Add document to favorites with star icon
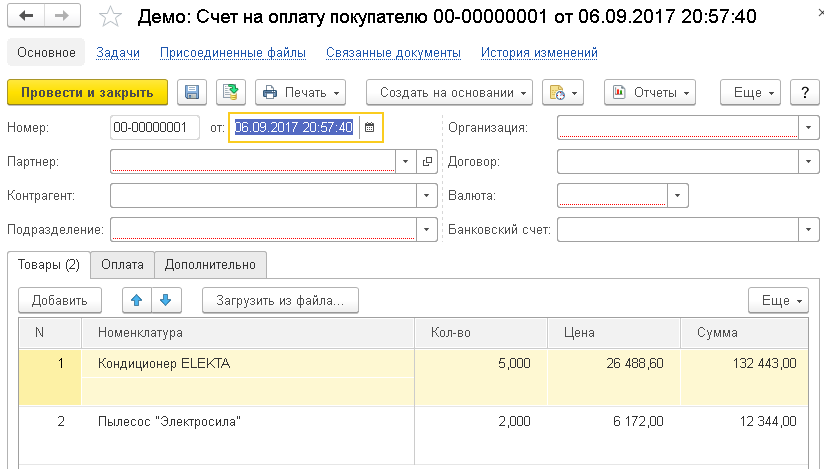The width and height of the screenshot is (824, 469). (115, 18)
